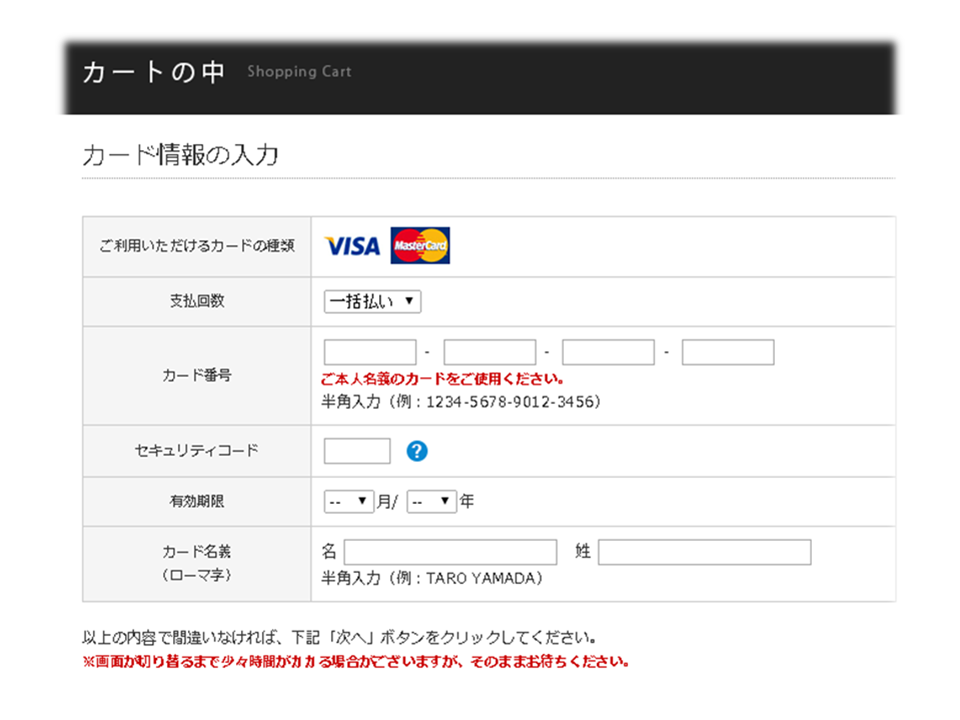
Task: Click the VISA card logo
Action: click(x=352, y=246)
